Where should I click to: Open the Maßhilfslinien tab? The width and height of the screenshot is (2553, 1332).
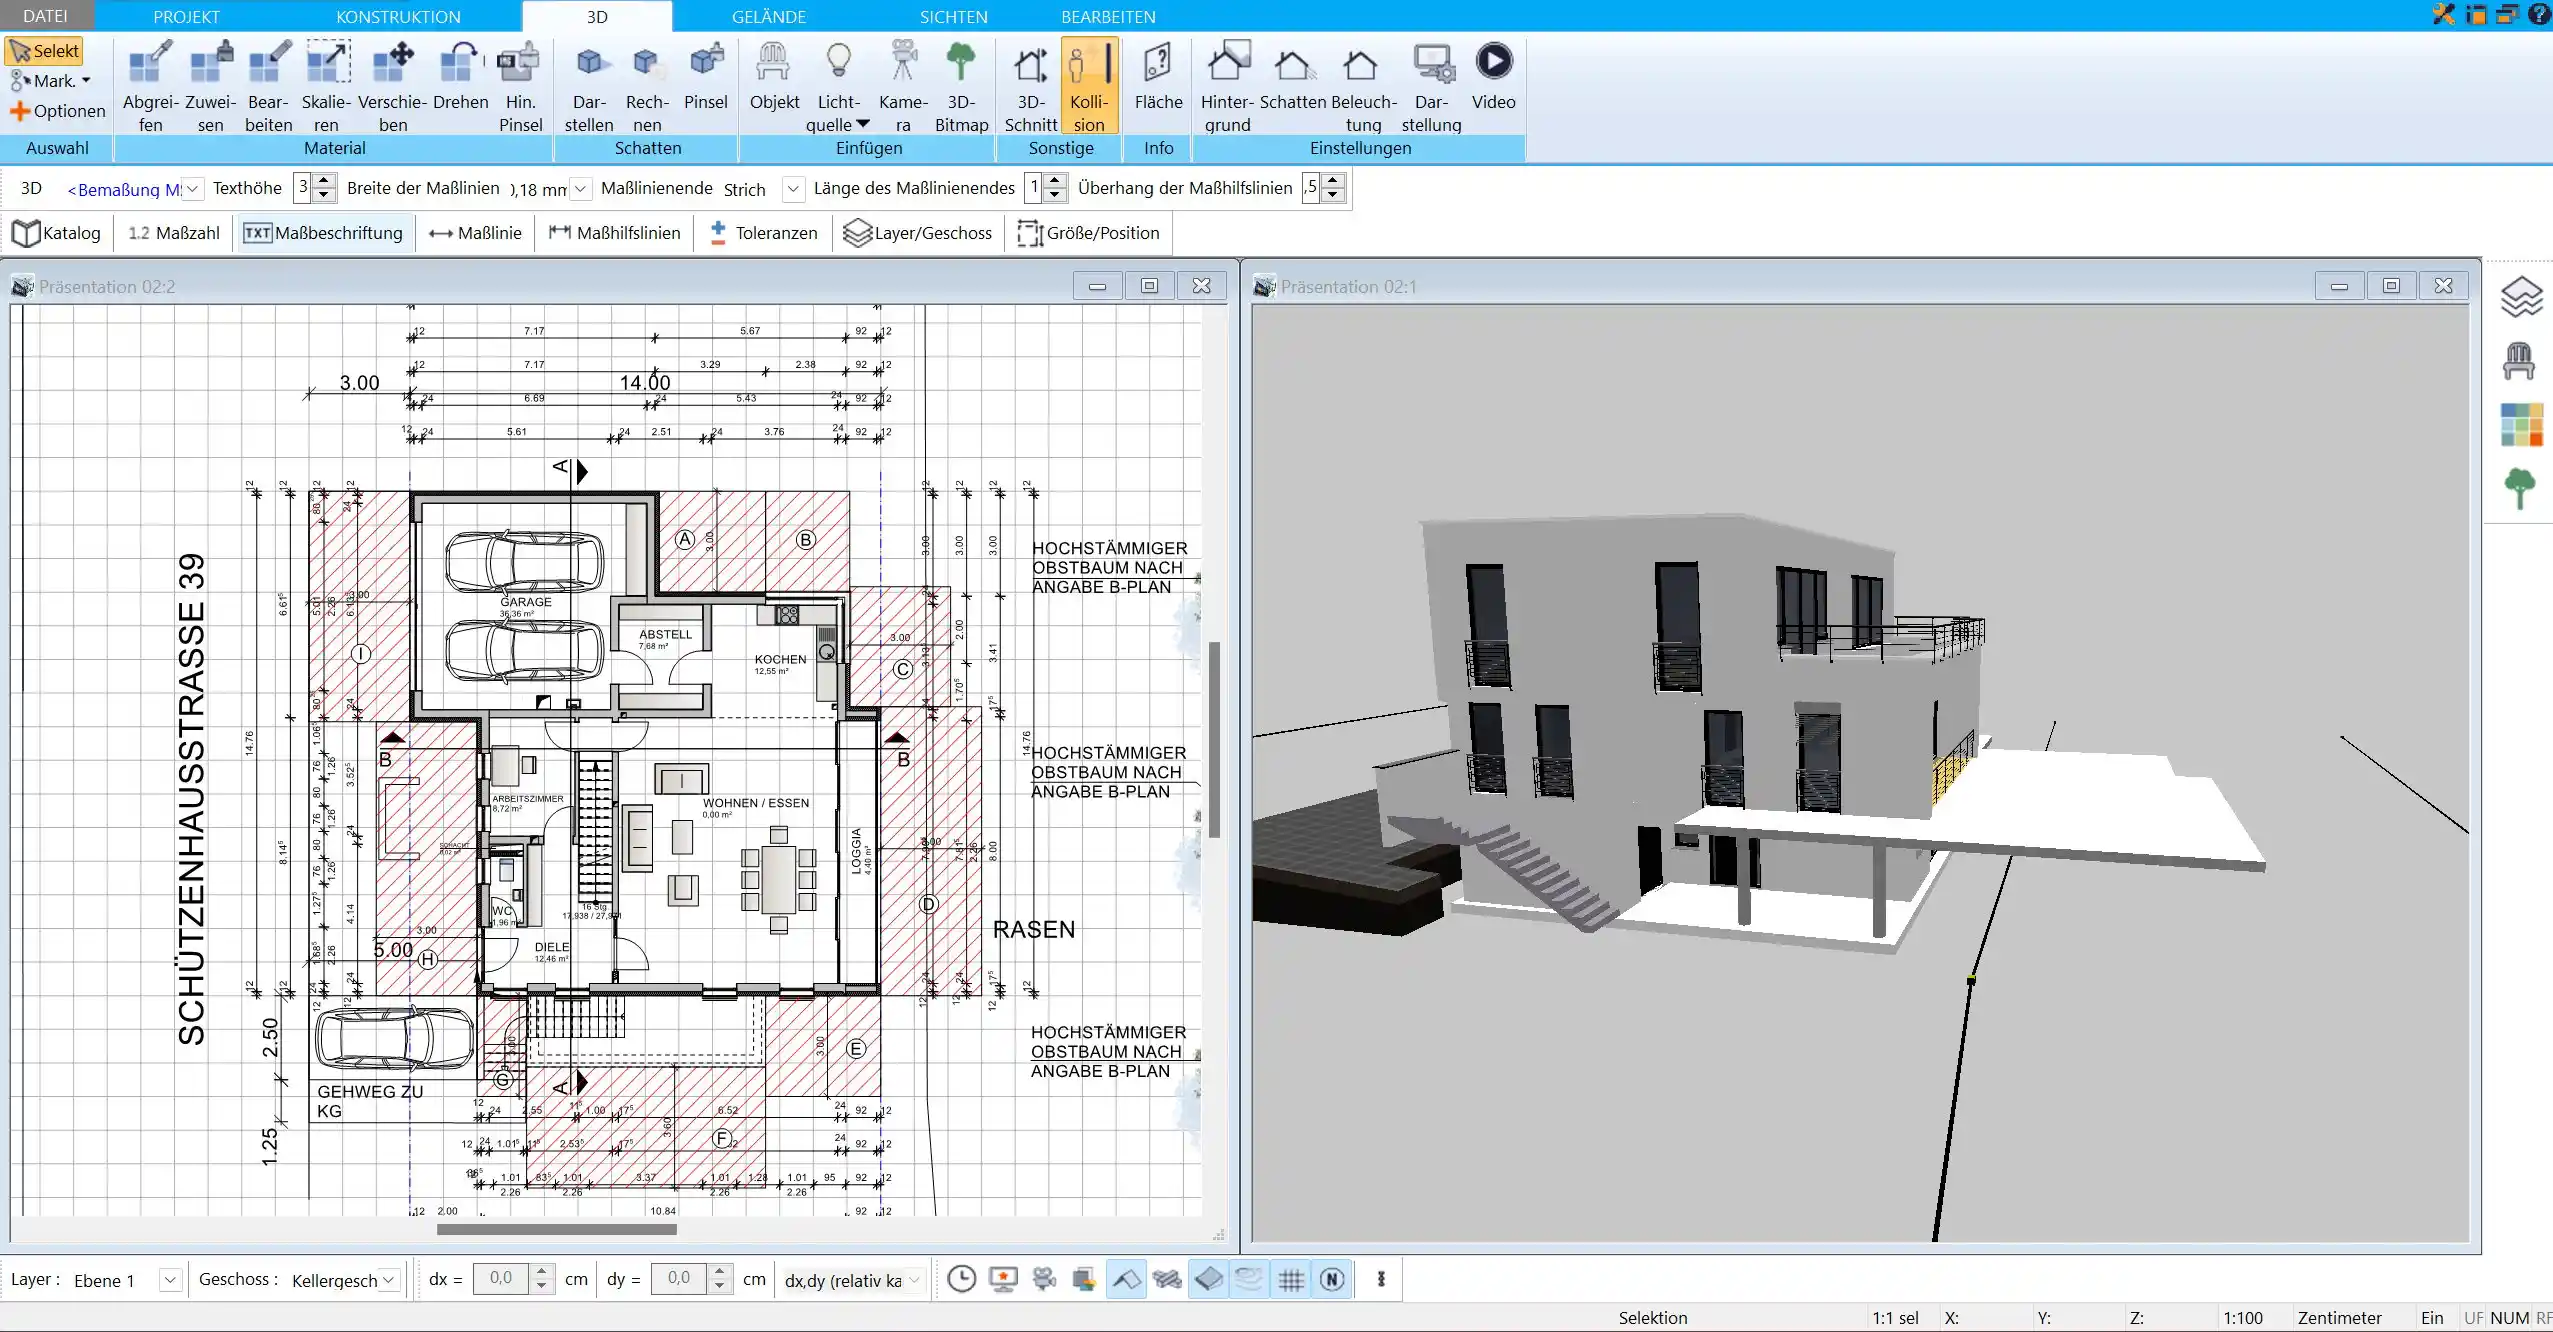[x=614, y=233]
